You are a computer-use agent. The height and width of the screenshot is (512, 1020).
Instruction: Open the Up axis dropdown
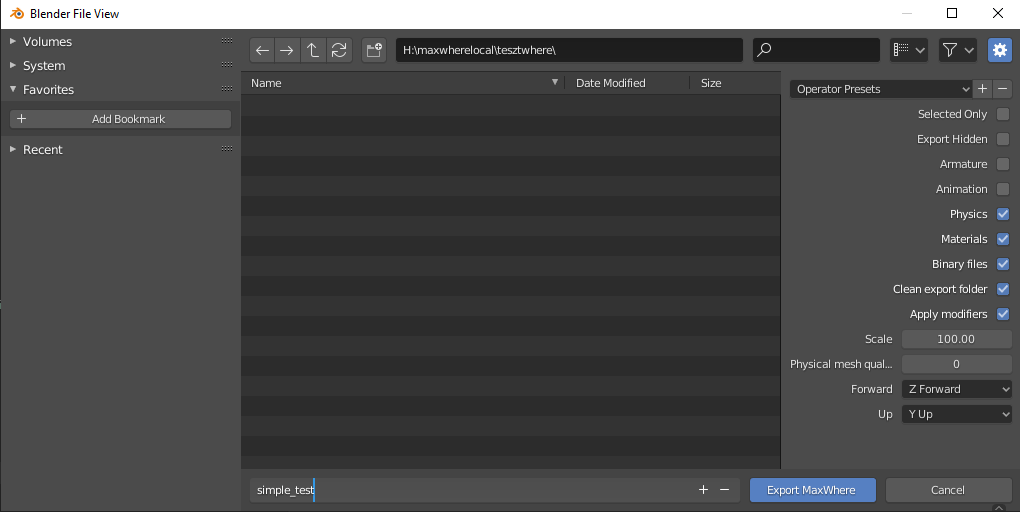(956, 414)
